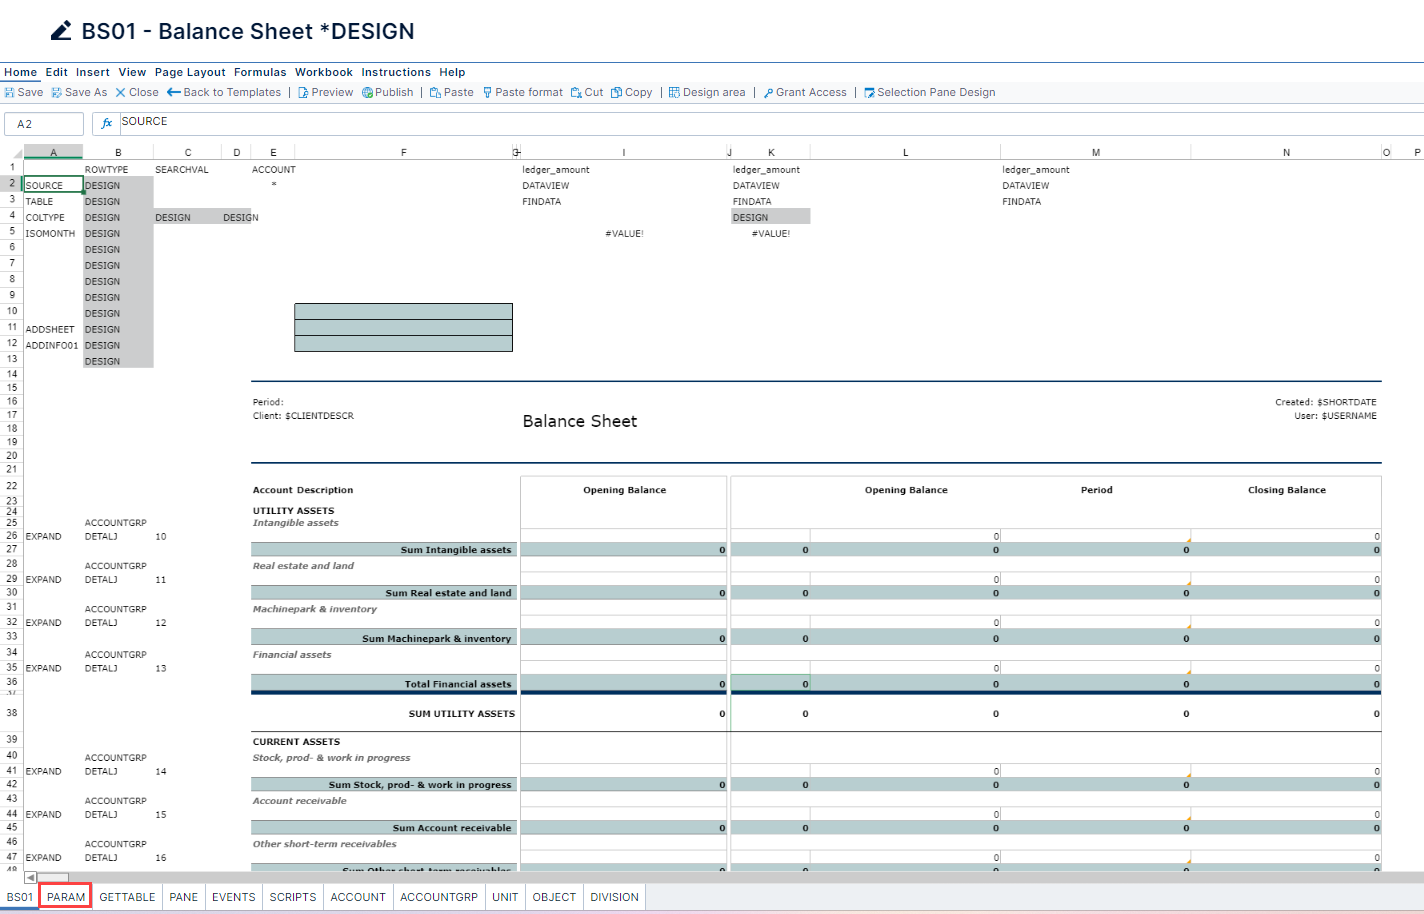The height and width of the screenshot is (914, 1424).
Task: Click the pencil edit icon next to the title
Action: point(59,30)
